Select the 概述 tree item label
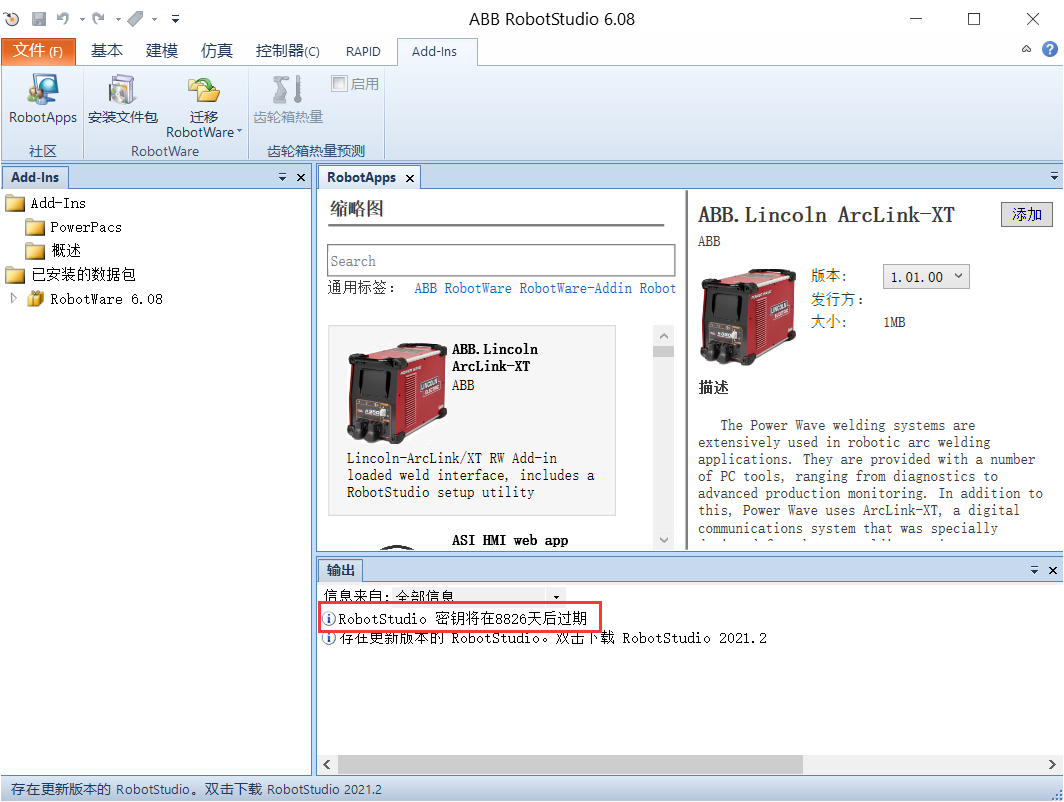1064x802 pixels. pos(66,251)
